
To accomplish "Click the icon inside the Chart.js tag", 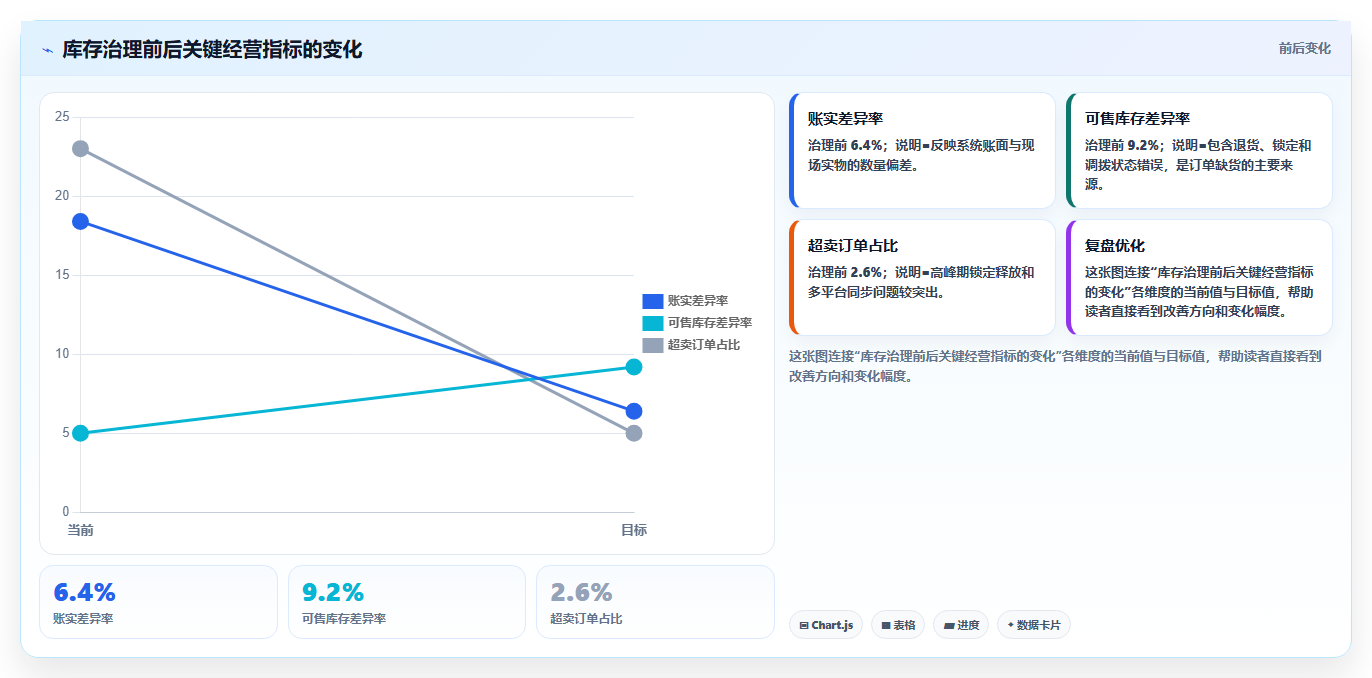I will [x=804, y=625].
